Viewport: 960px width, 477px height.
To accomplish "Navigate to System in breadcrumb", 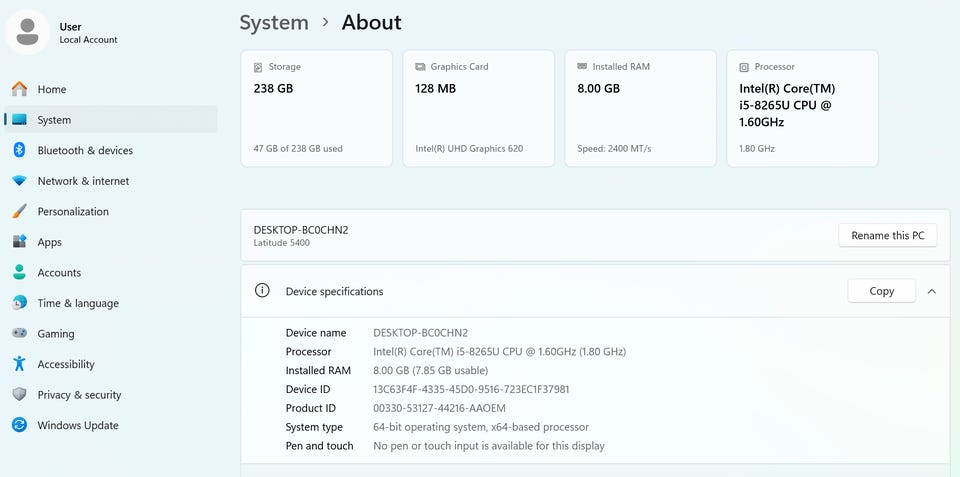I will pyautogui.click(x=274, y=22).
